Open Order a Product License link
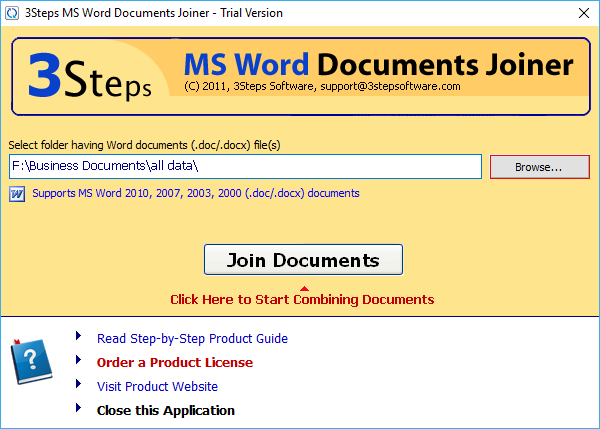Viewport: 600px width, 429px height. click(175, 362)
